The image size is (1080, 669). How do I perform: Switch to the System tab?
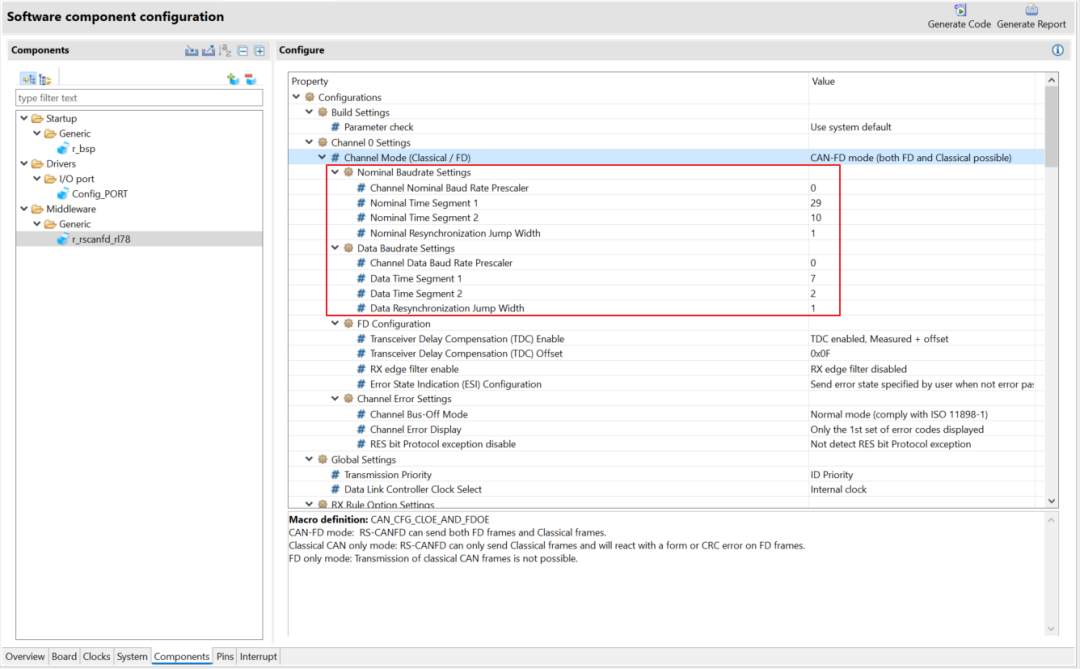pyautogui.click(x=132, y=657)
